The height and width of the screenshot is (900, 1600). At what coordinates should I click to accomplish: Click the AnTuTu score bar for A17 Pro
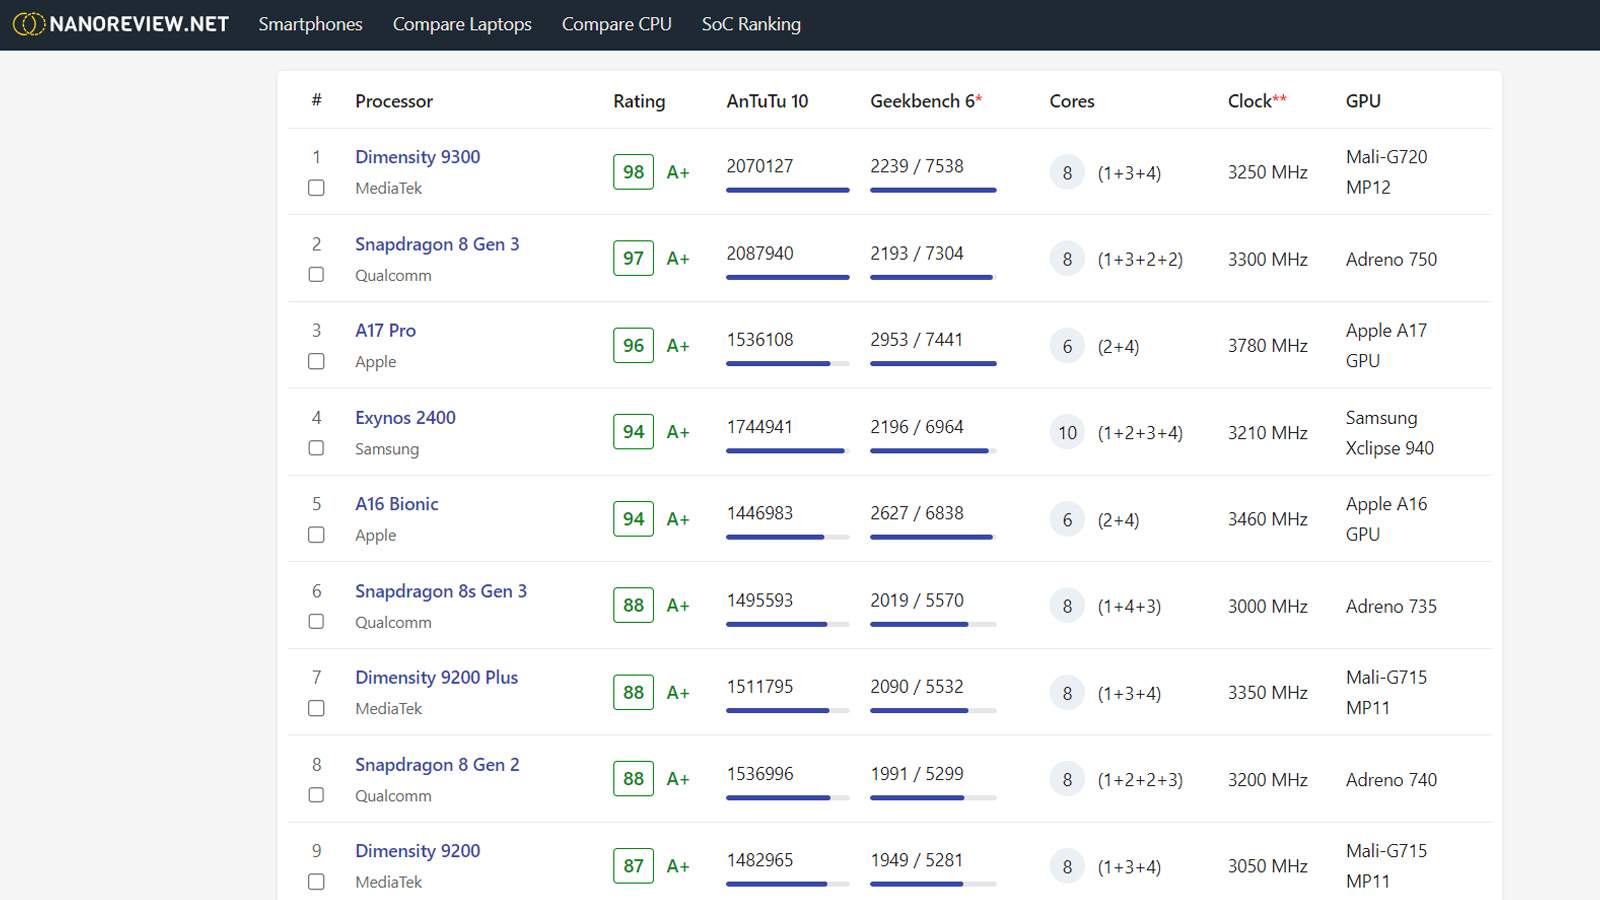coord(787,363)
